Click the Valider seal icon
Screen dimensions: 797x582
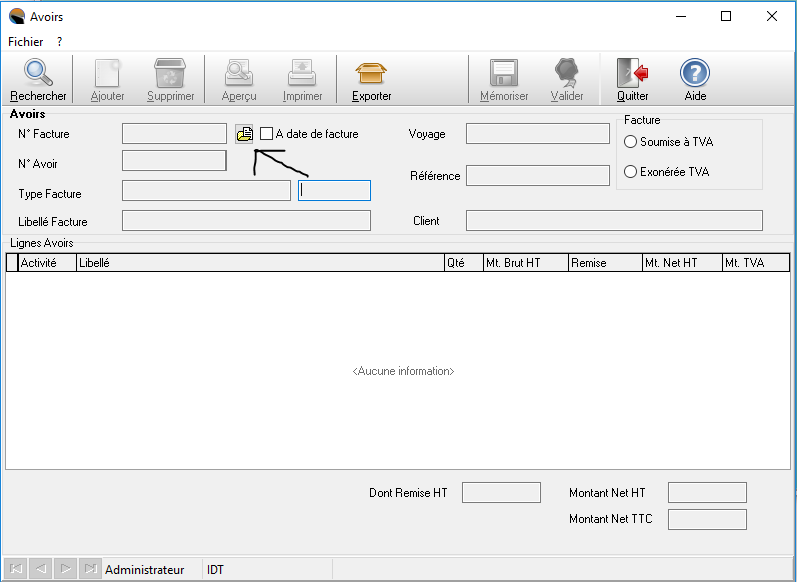(x=567, y=74)
